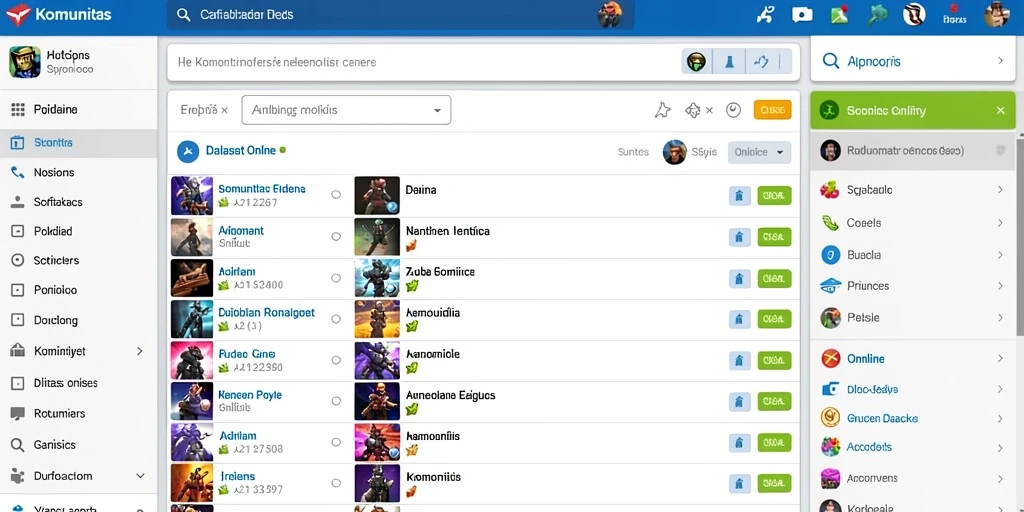This screenshot has width=1024, height=512.
Task: Click the Rotumiars chat icon
Action: click(18, 414)
